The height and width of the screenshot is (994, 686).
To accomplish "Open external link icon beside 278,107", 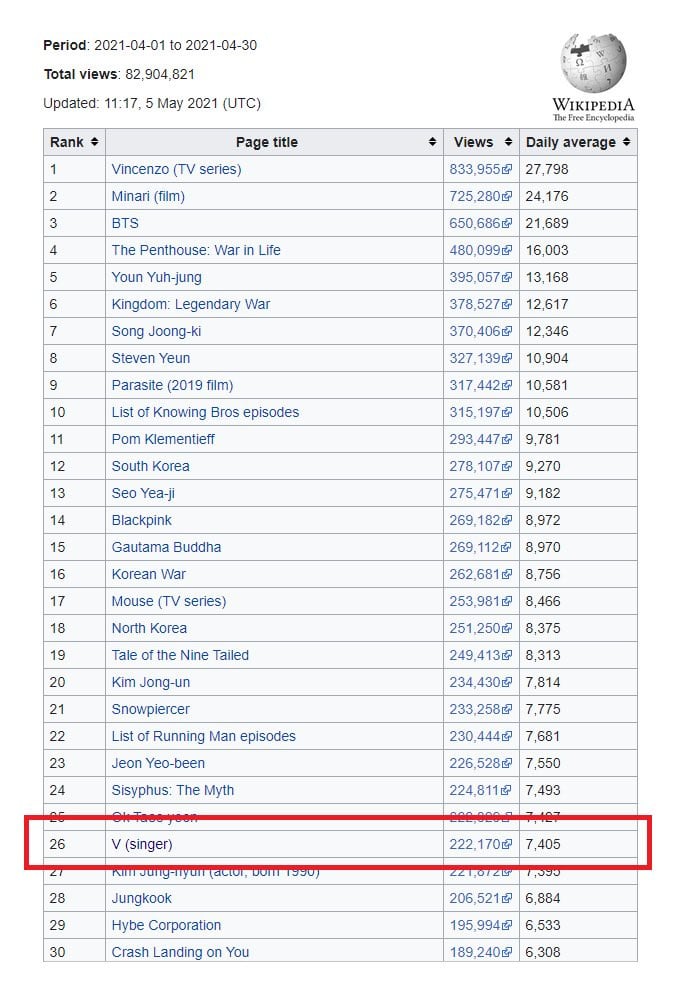I will coord(507,467).
